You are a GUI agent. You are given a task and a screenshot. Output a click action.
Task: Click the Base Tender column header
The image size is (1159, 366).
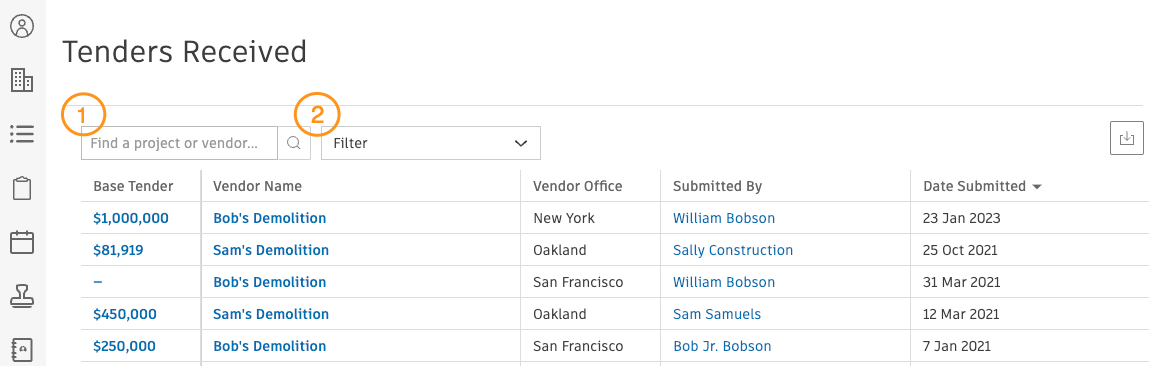point(133,186)
